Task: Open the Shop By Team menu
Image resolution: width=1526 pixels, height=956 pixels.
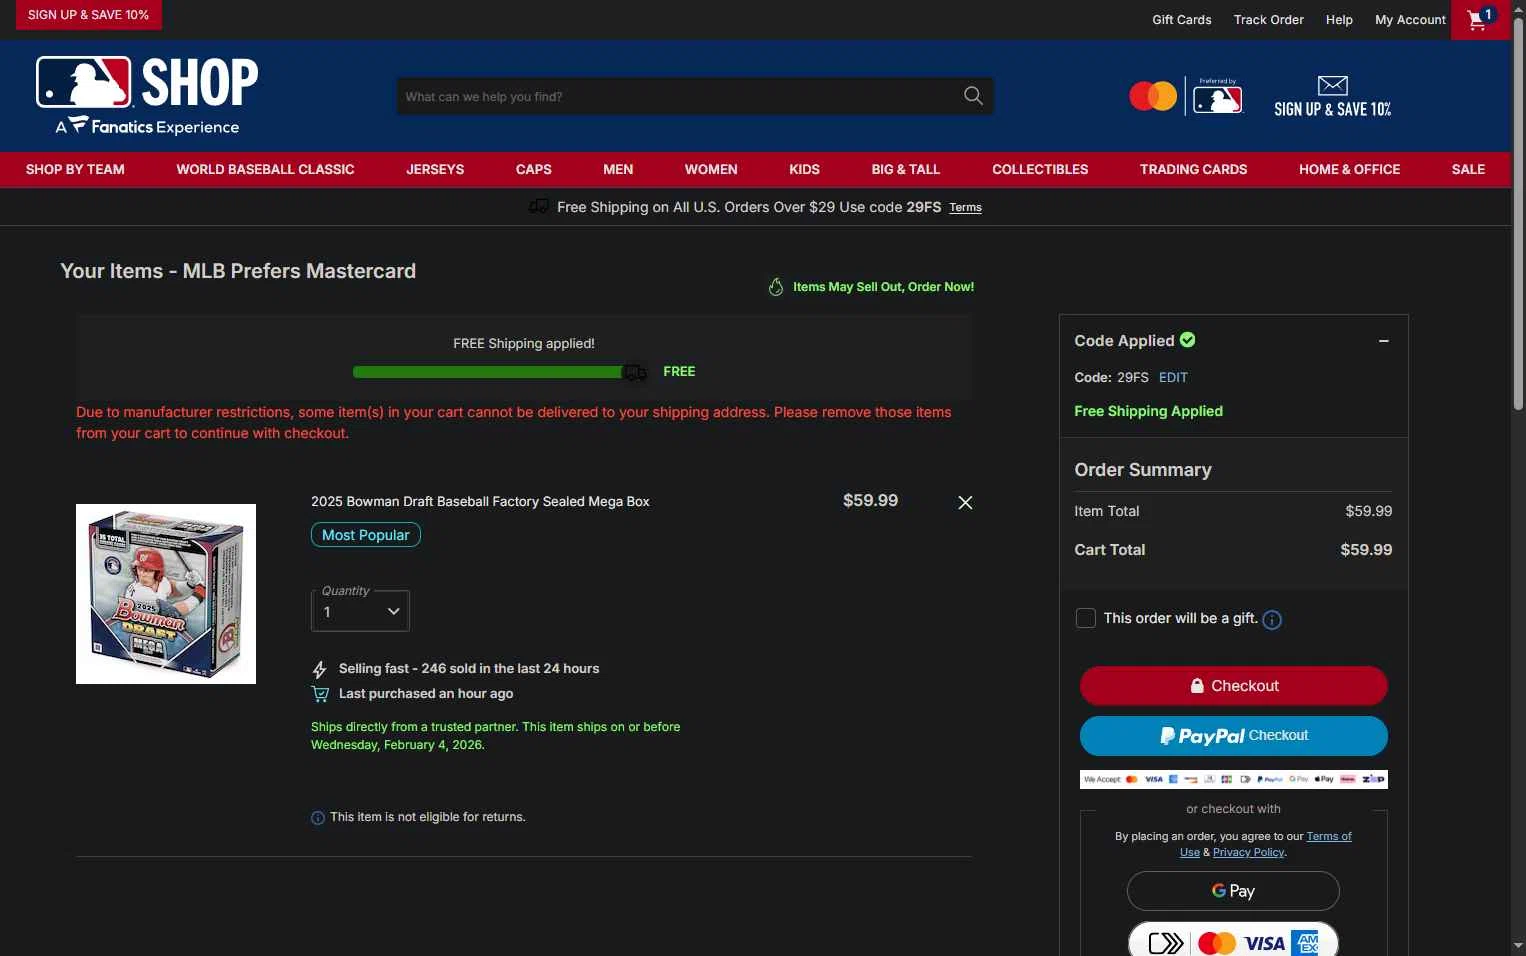Action: point(75,169)
